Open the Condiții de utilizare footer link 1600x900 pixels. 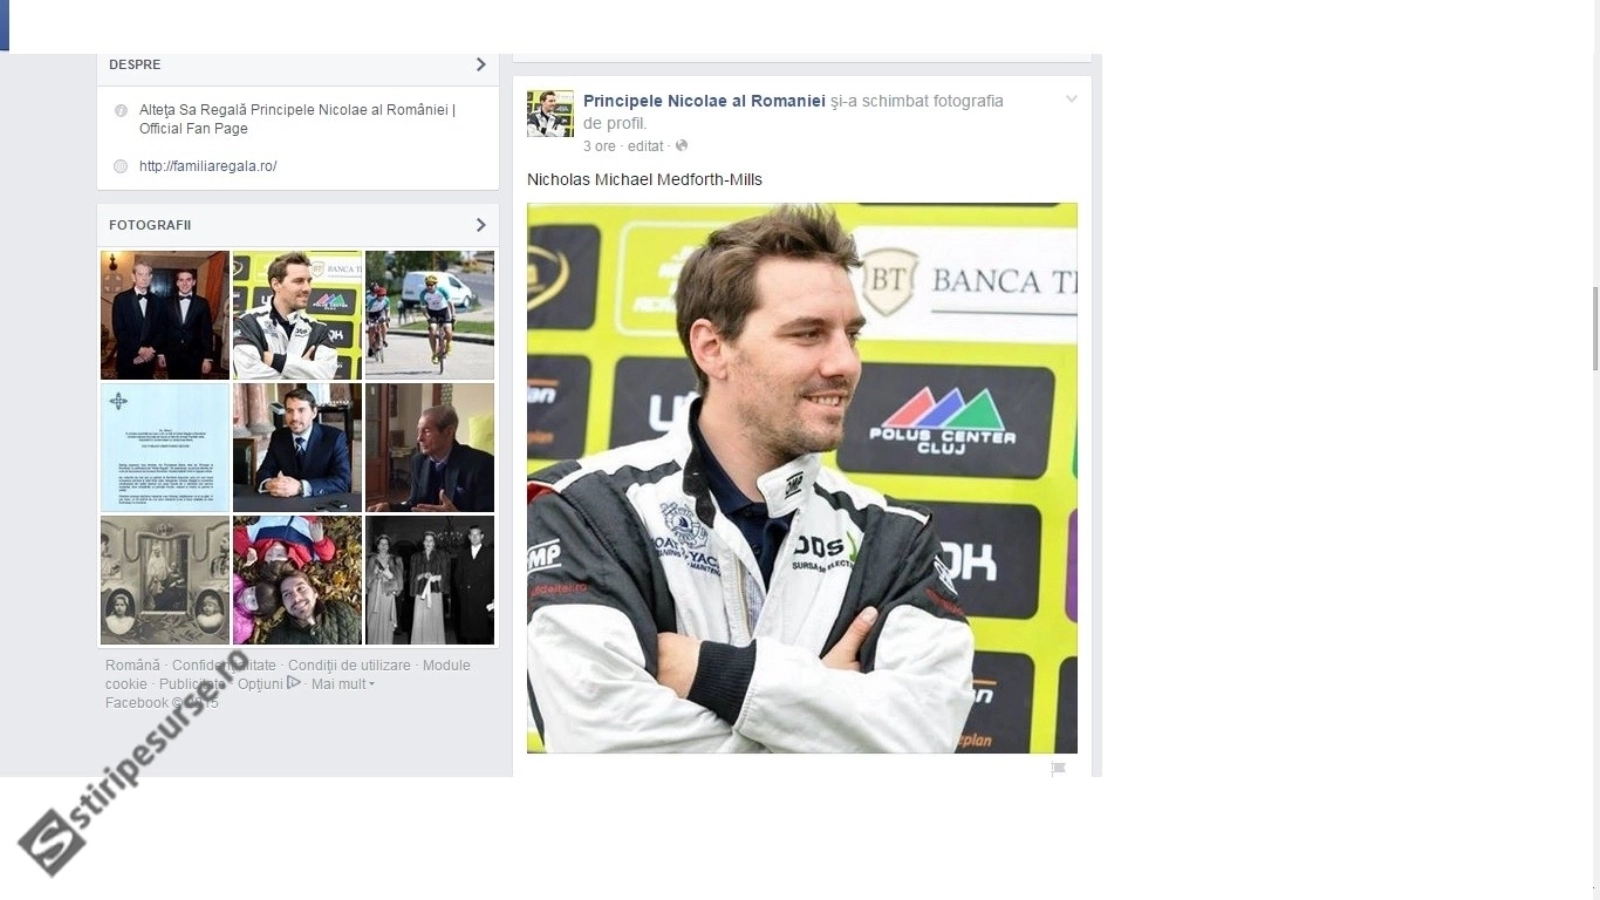[349, 665]
